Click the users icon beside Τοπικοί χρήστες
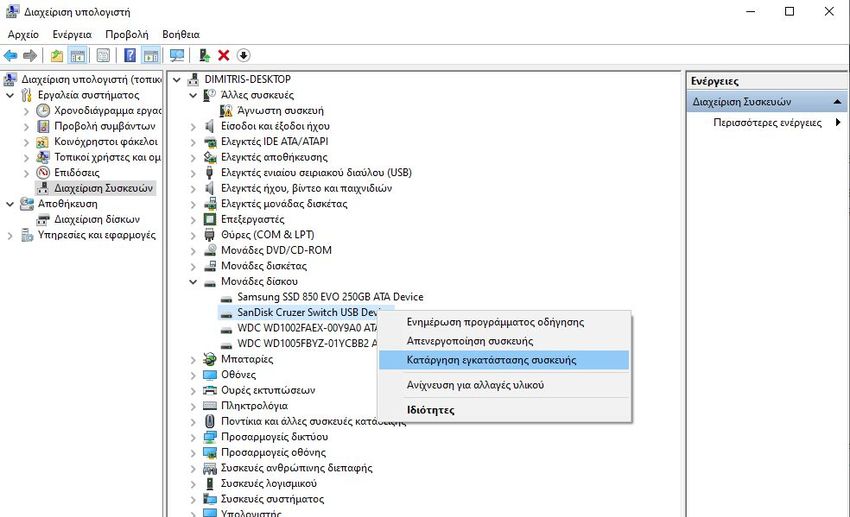850x517 pixels. [x=43, y=157]
